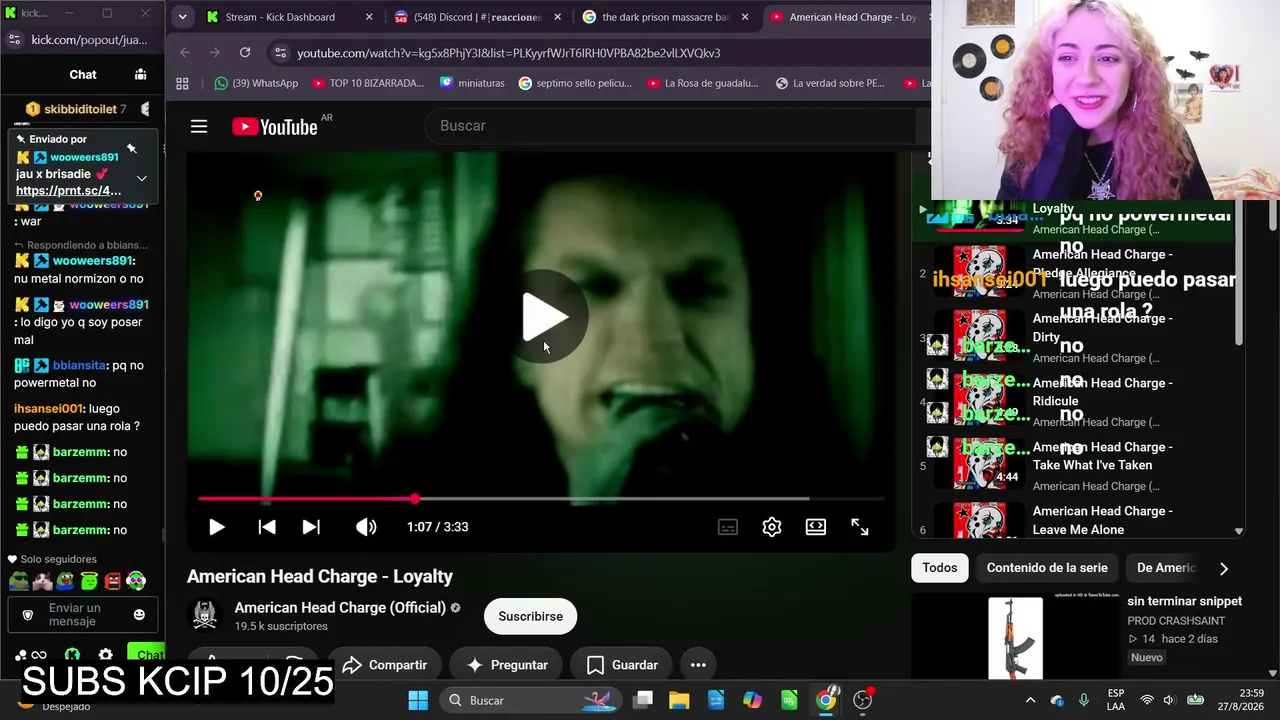Open File Explorer from the taskbar
The image size is (1280, 720).
(679, 700)
